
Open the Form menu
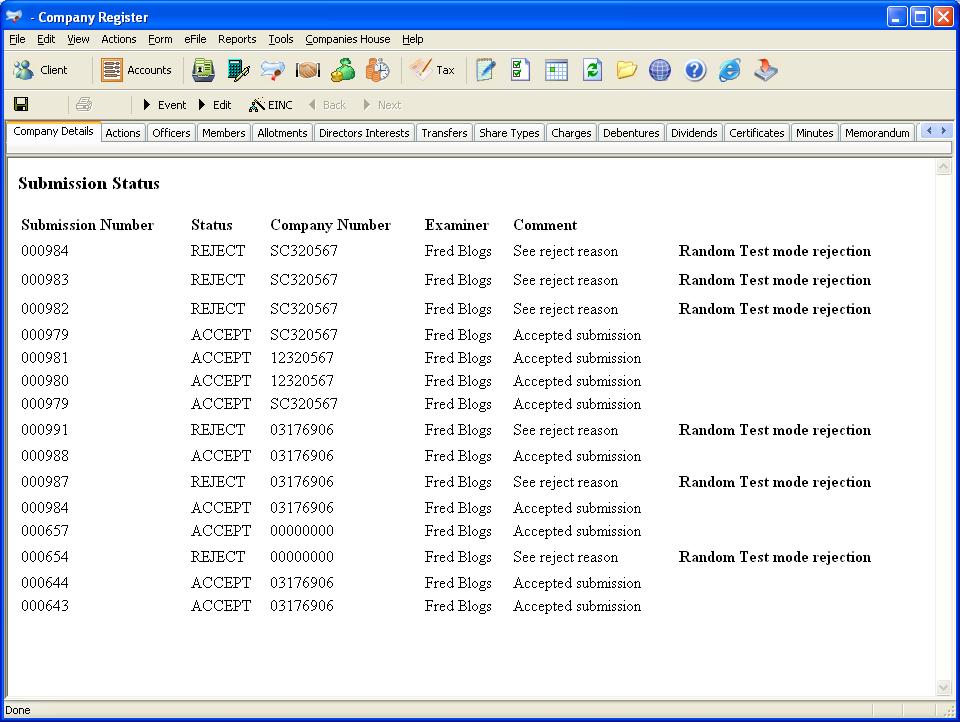(x=160, y=39)
